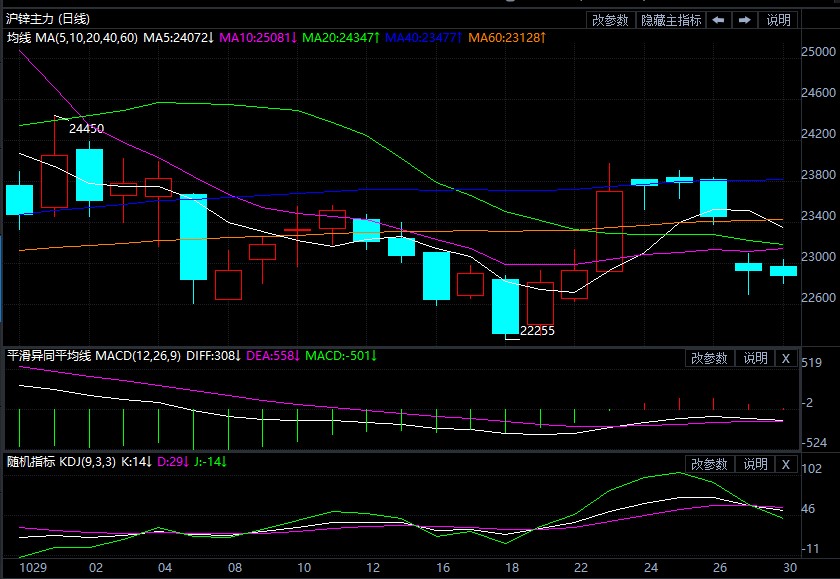The height and width of the screenshot is (579, 840).
Task: Close the MACD indicator panel with X
Action: [x=786, y=358]
